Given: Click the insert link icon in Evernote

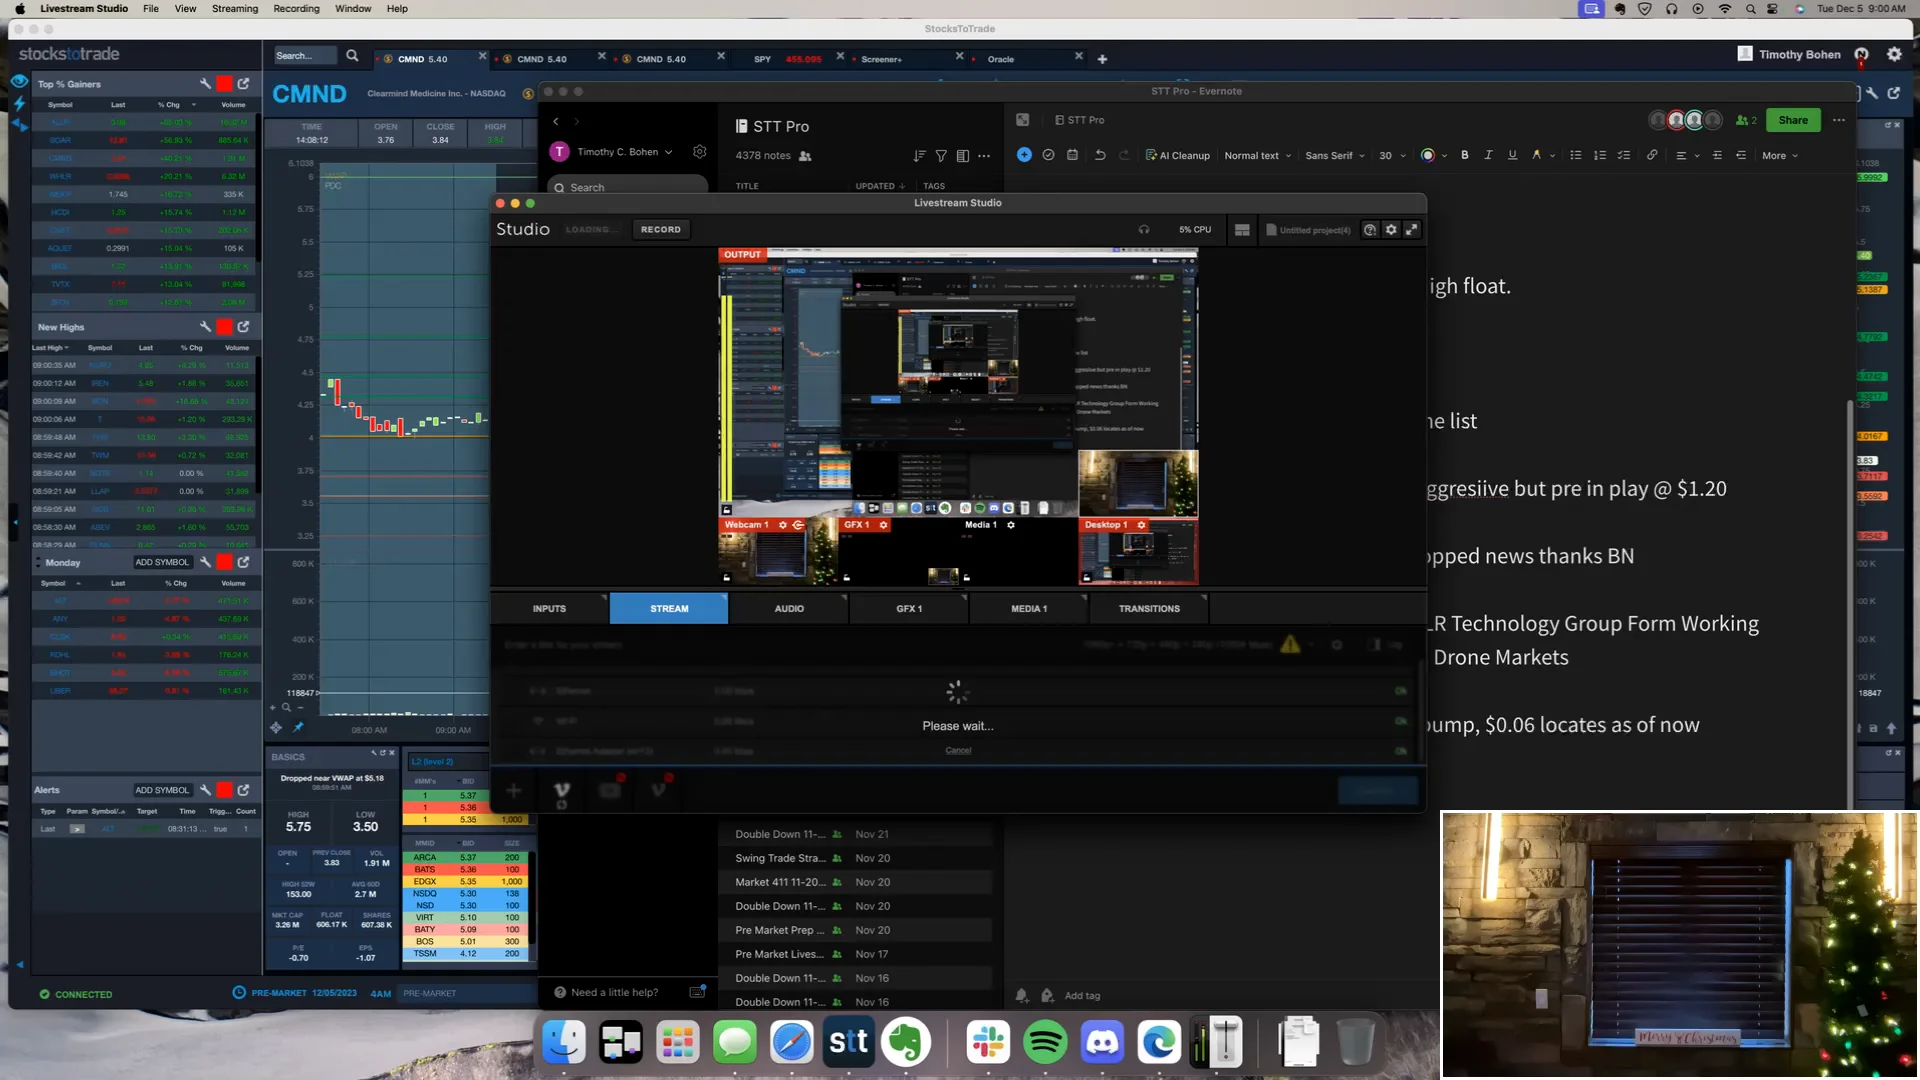Looking at the screenshot, I should (x=1652, y=155).
